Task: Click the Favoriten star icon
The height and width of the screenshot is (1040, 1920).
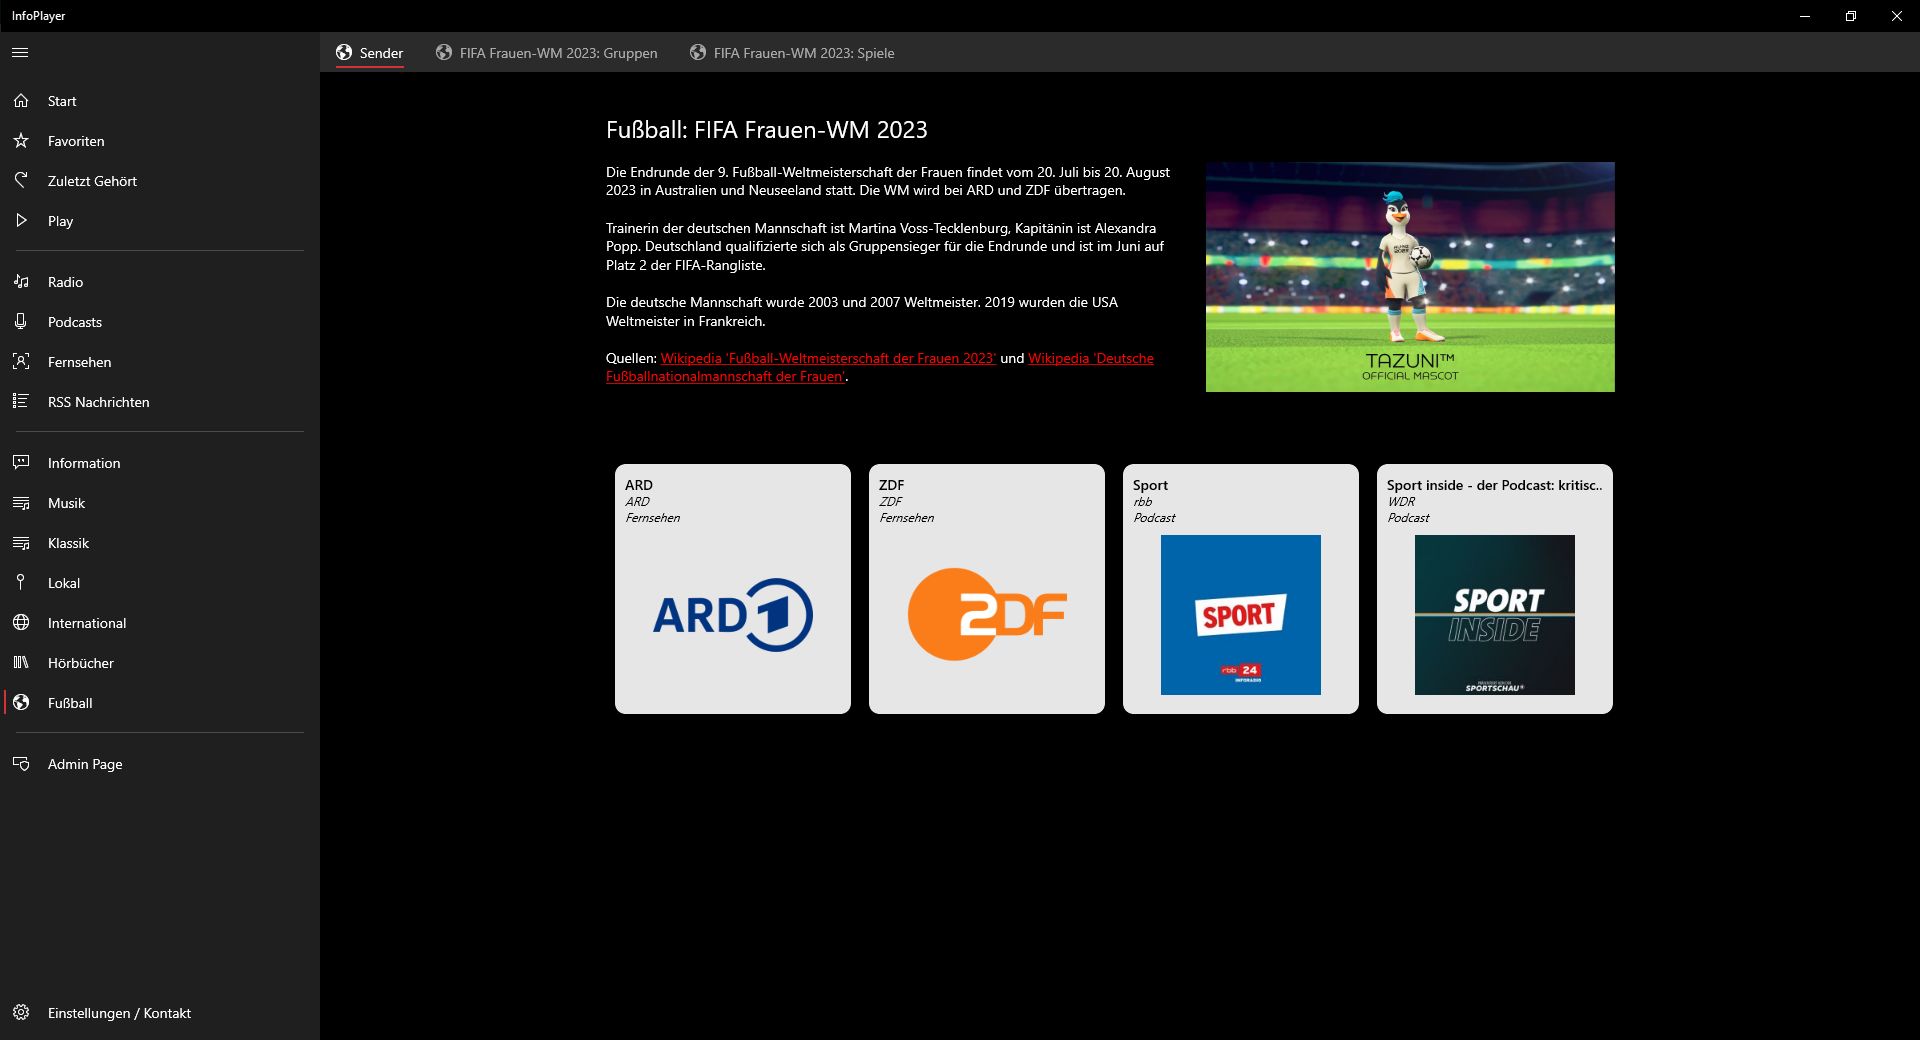Action: click(21, 141)
